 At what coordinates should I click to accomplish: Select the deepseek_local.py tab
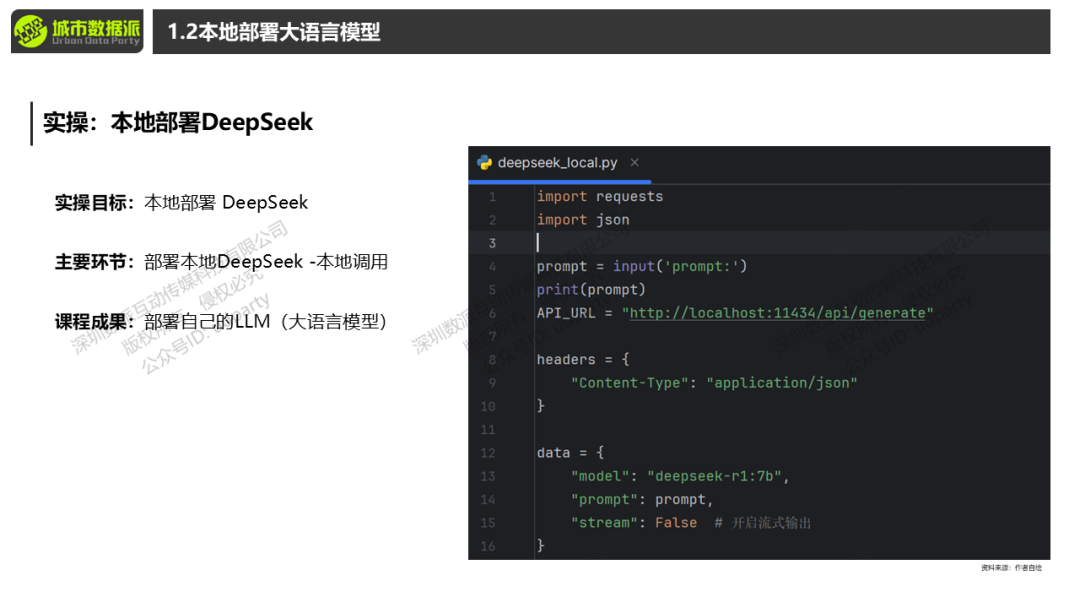557,162
